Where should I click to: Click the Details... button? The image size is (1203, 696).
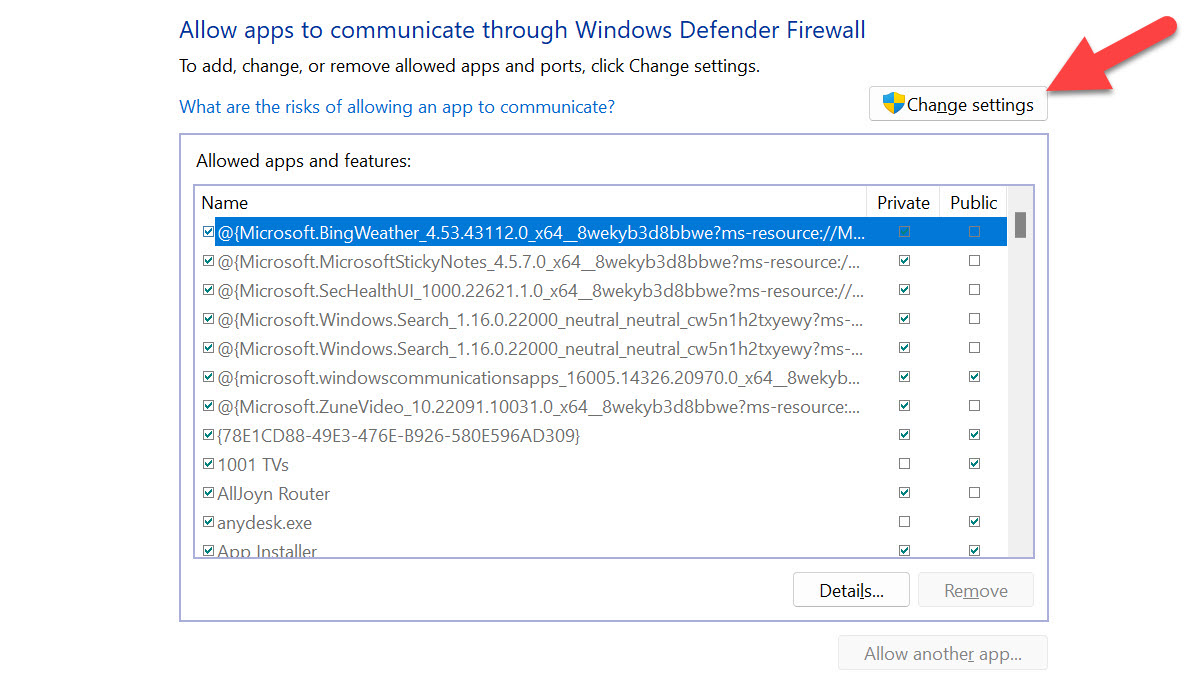851,590
